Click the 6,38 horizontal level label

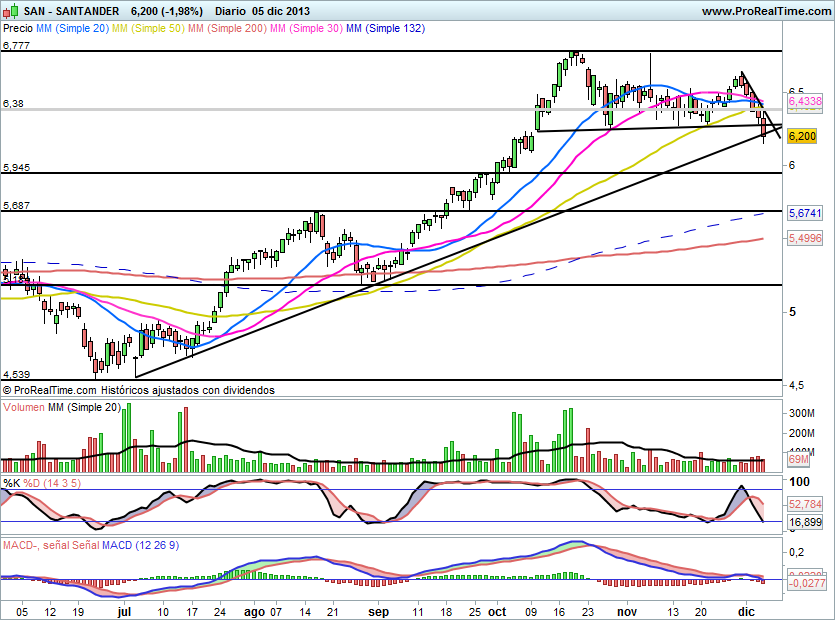(13, 103)
